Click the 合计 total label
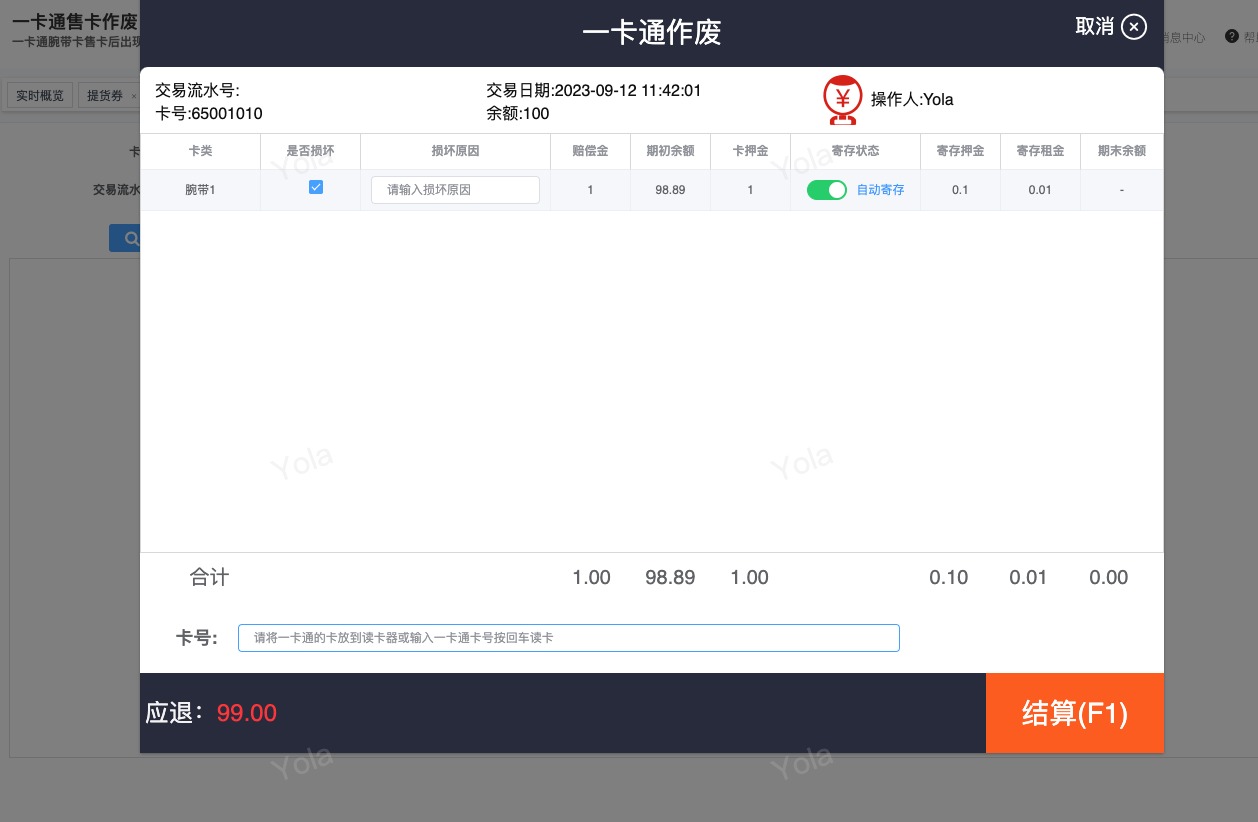Viewport: 1258px width, 822px height. 209,577
